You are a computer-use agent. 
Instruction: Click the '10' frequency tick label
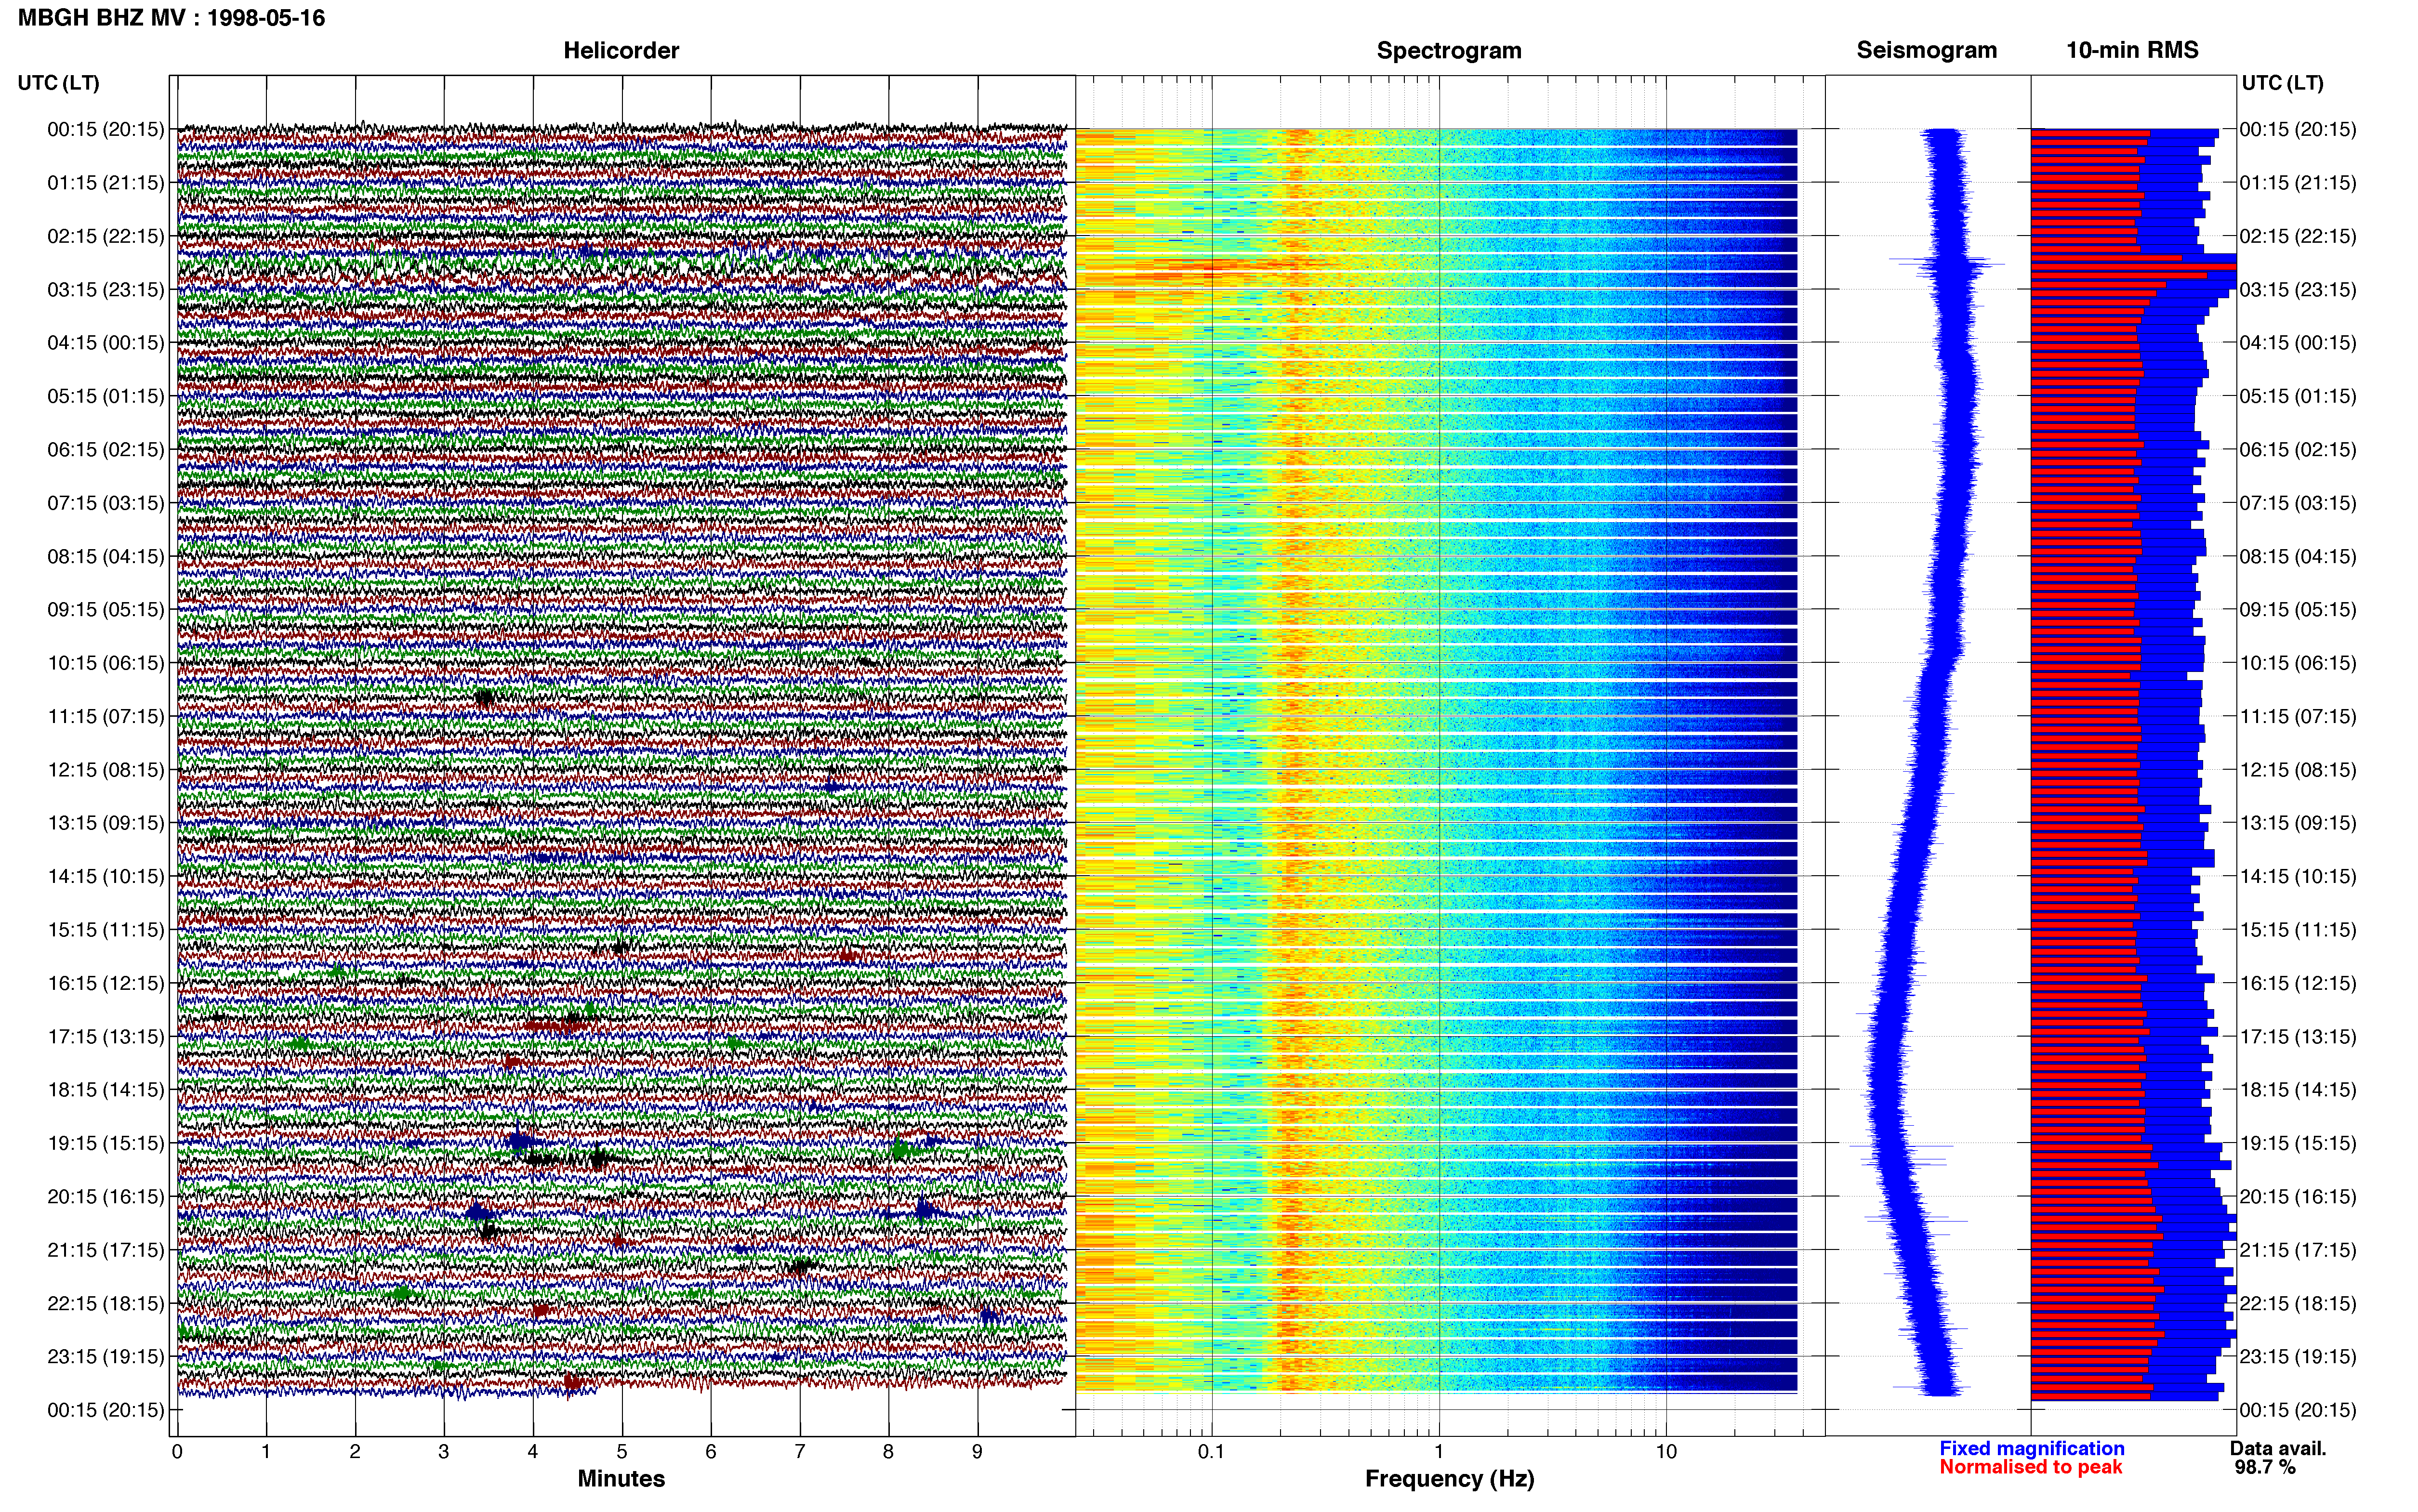[x=1666, y=1451]
